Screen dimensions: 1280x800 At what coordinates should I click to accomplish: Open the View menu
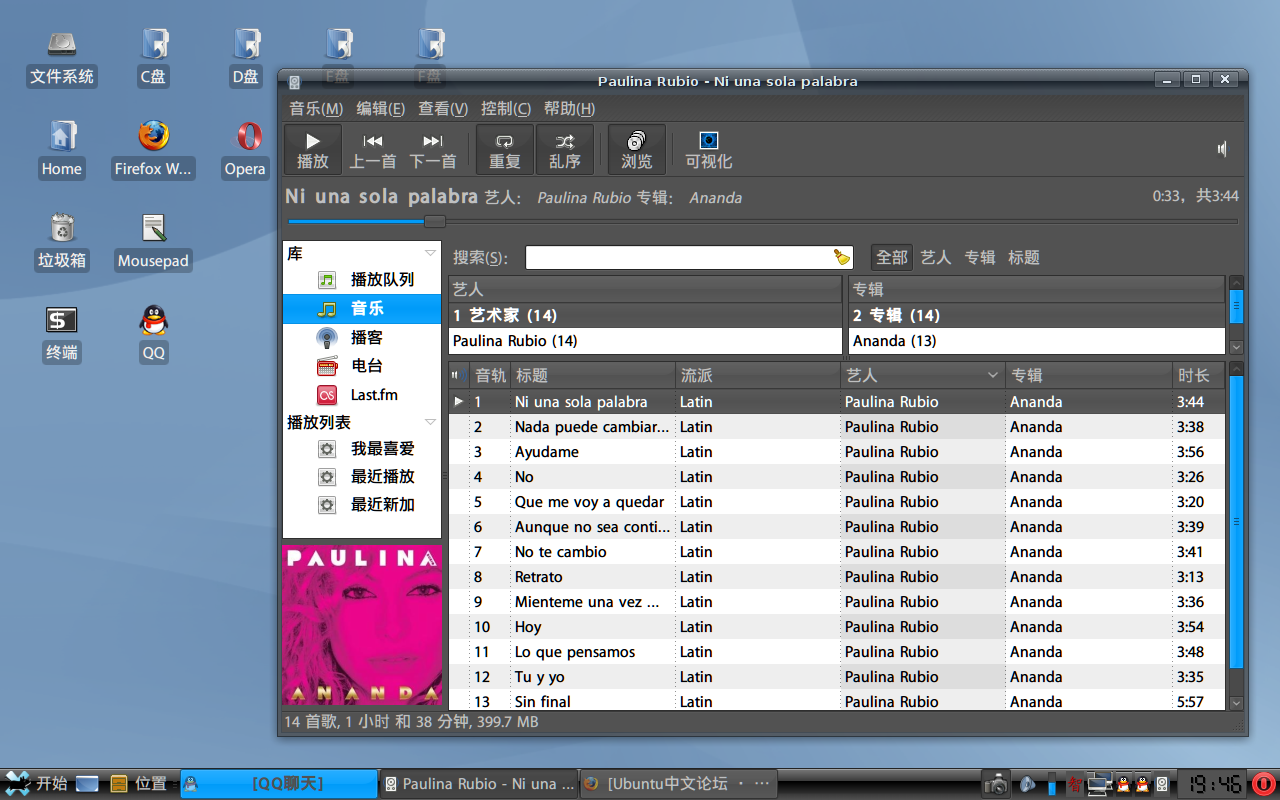443,109
